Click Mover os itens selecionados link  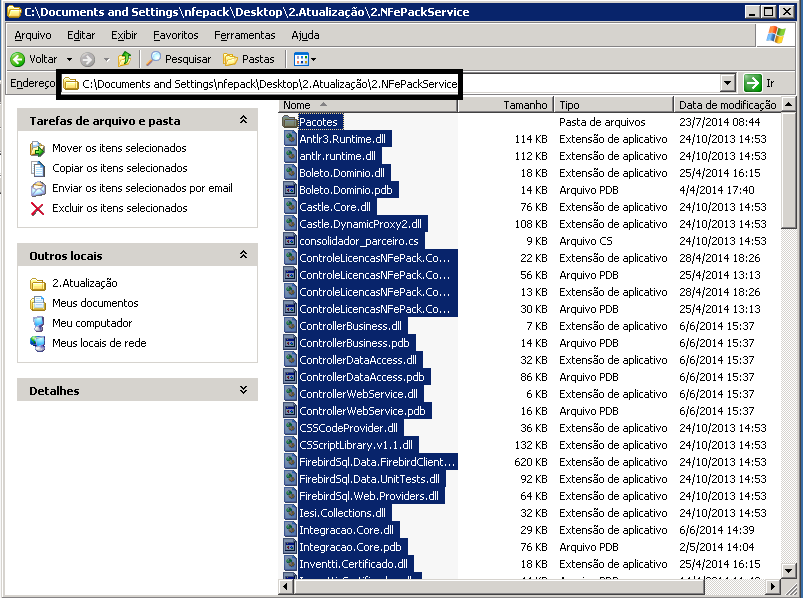[119, 148]
